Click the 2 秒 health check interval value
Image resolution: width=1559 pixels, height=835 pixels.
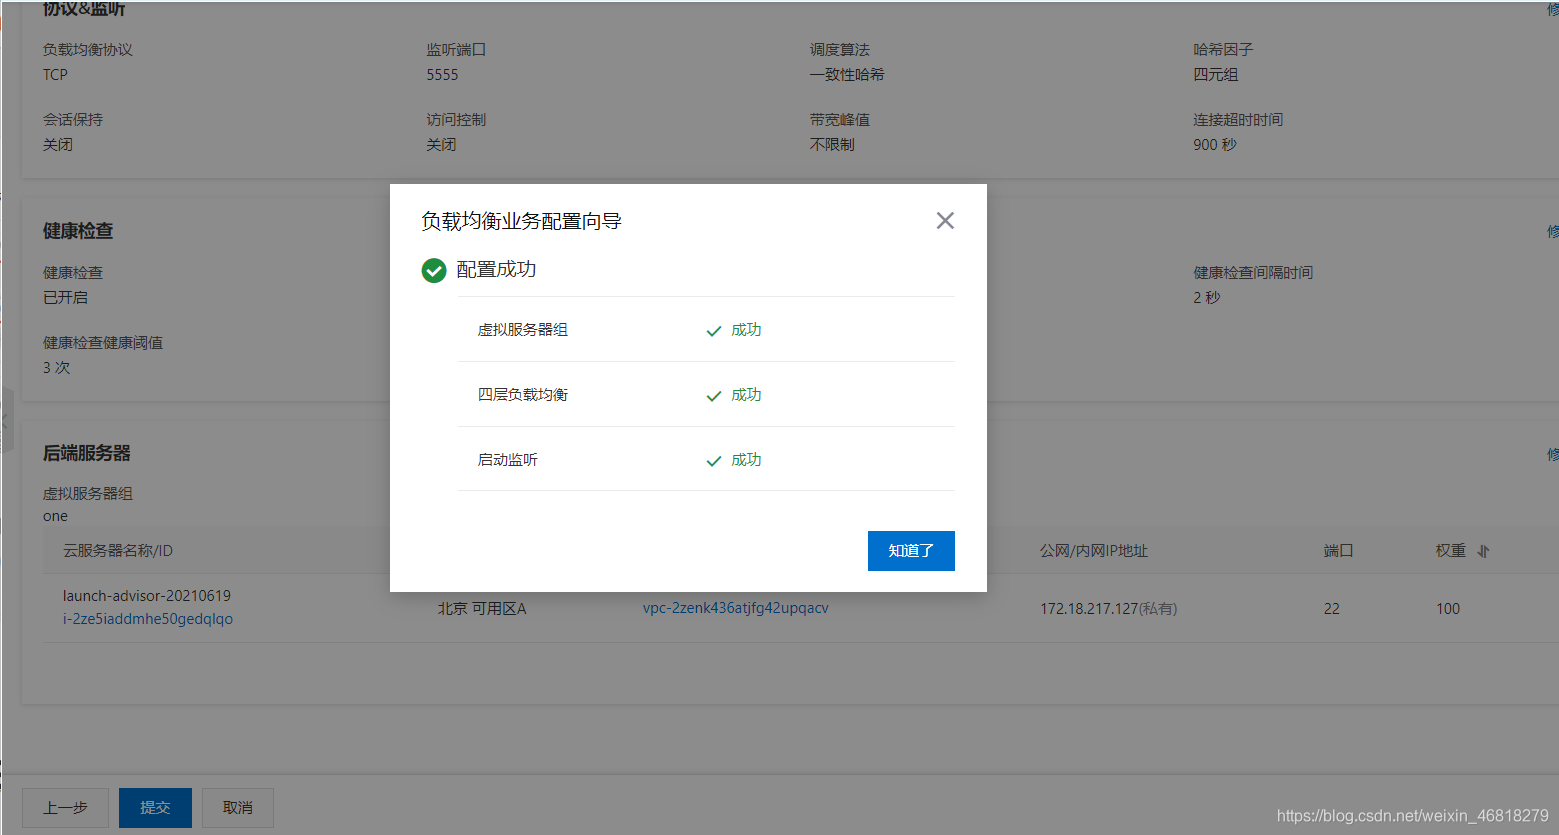coord(1206,298)
